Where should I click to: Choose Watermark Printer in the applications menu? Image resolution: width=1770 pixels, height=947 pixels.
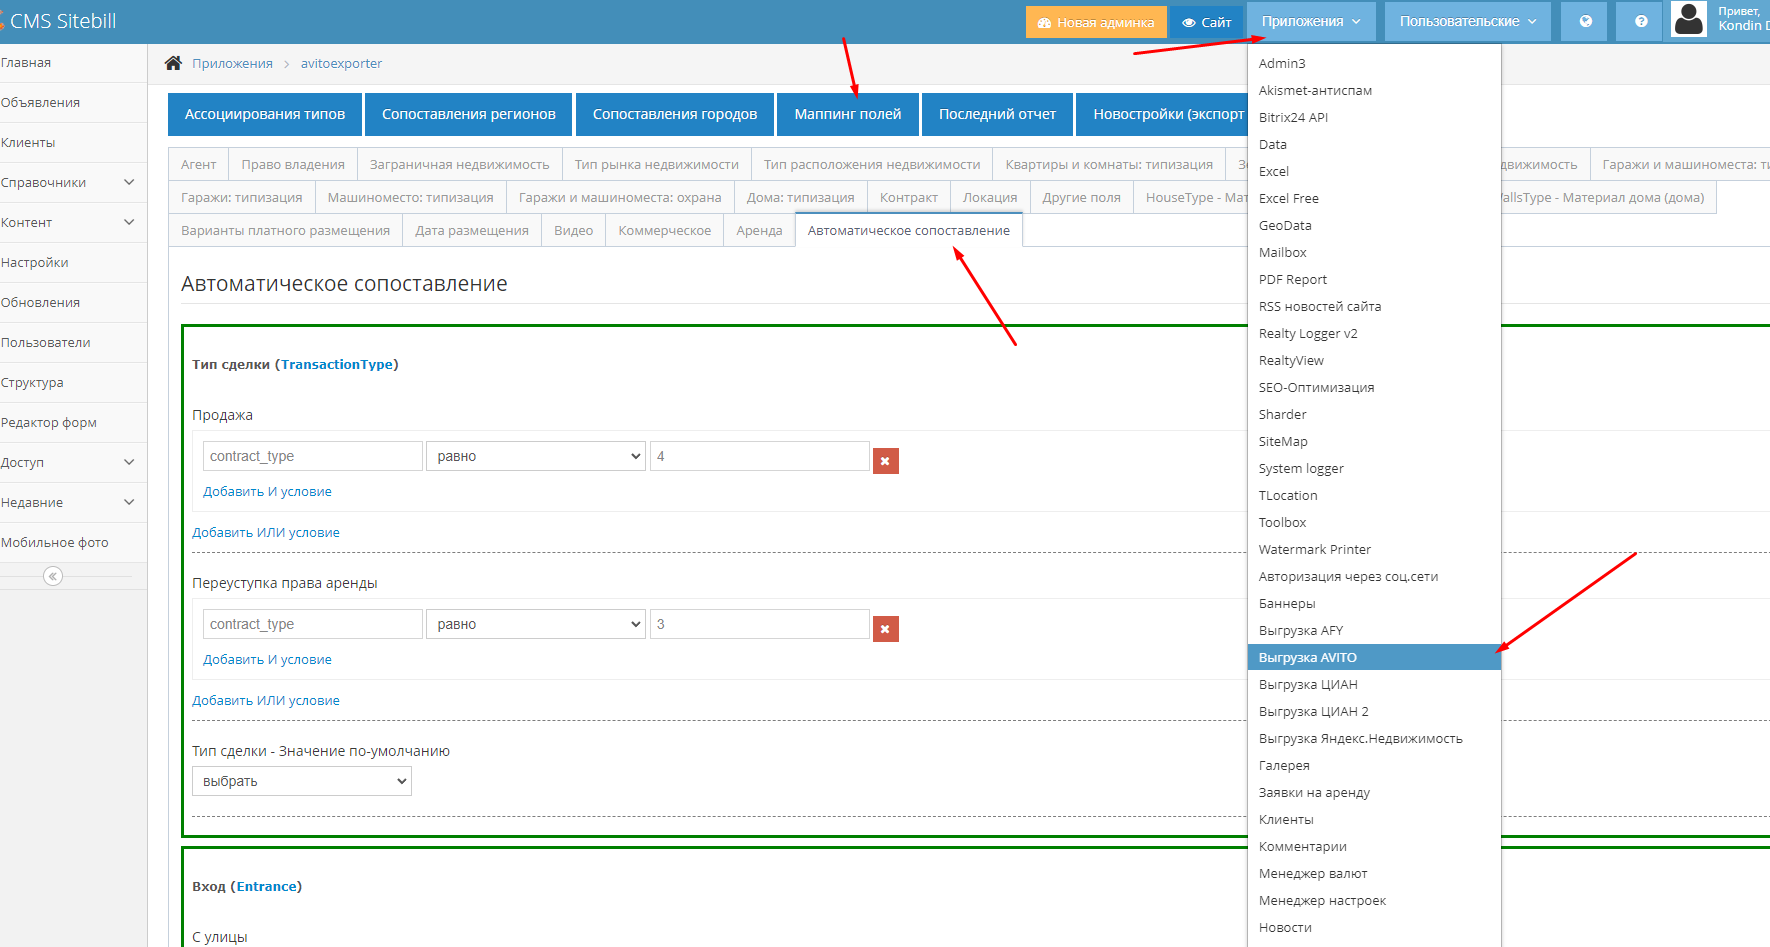tap(1314, 549)
